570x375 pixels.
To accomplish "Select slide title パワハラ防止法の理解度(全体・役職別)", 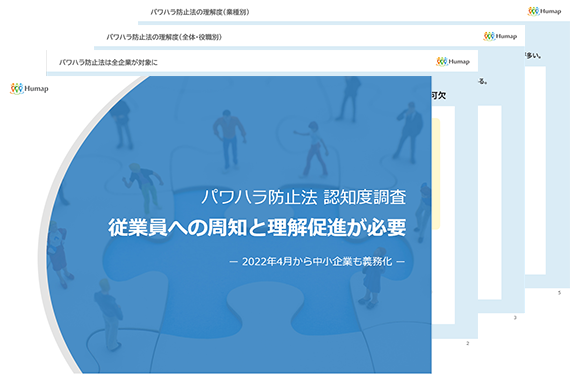I will click(164, 37).
